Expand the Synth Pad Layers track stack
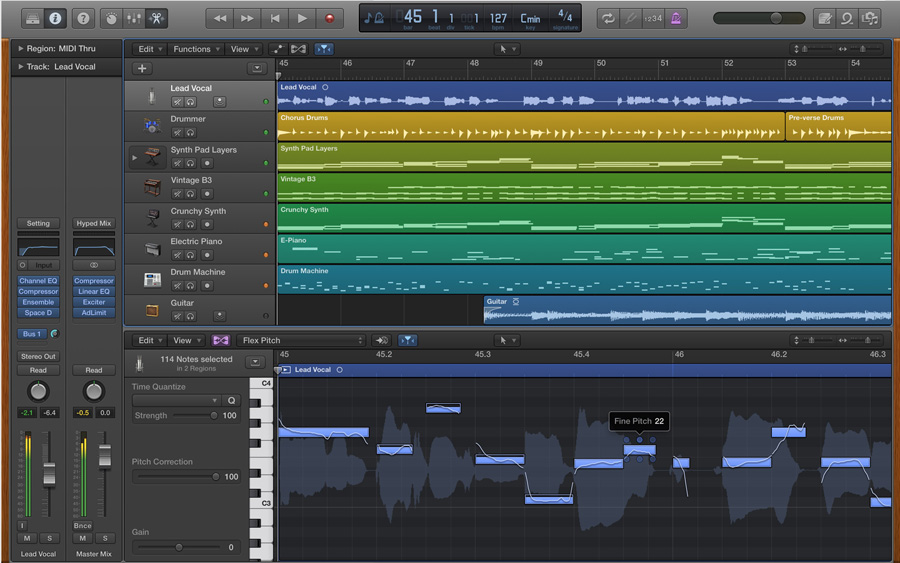This screenshot has height=563, width=900. pyautogui.click(x=135, y=157)
